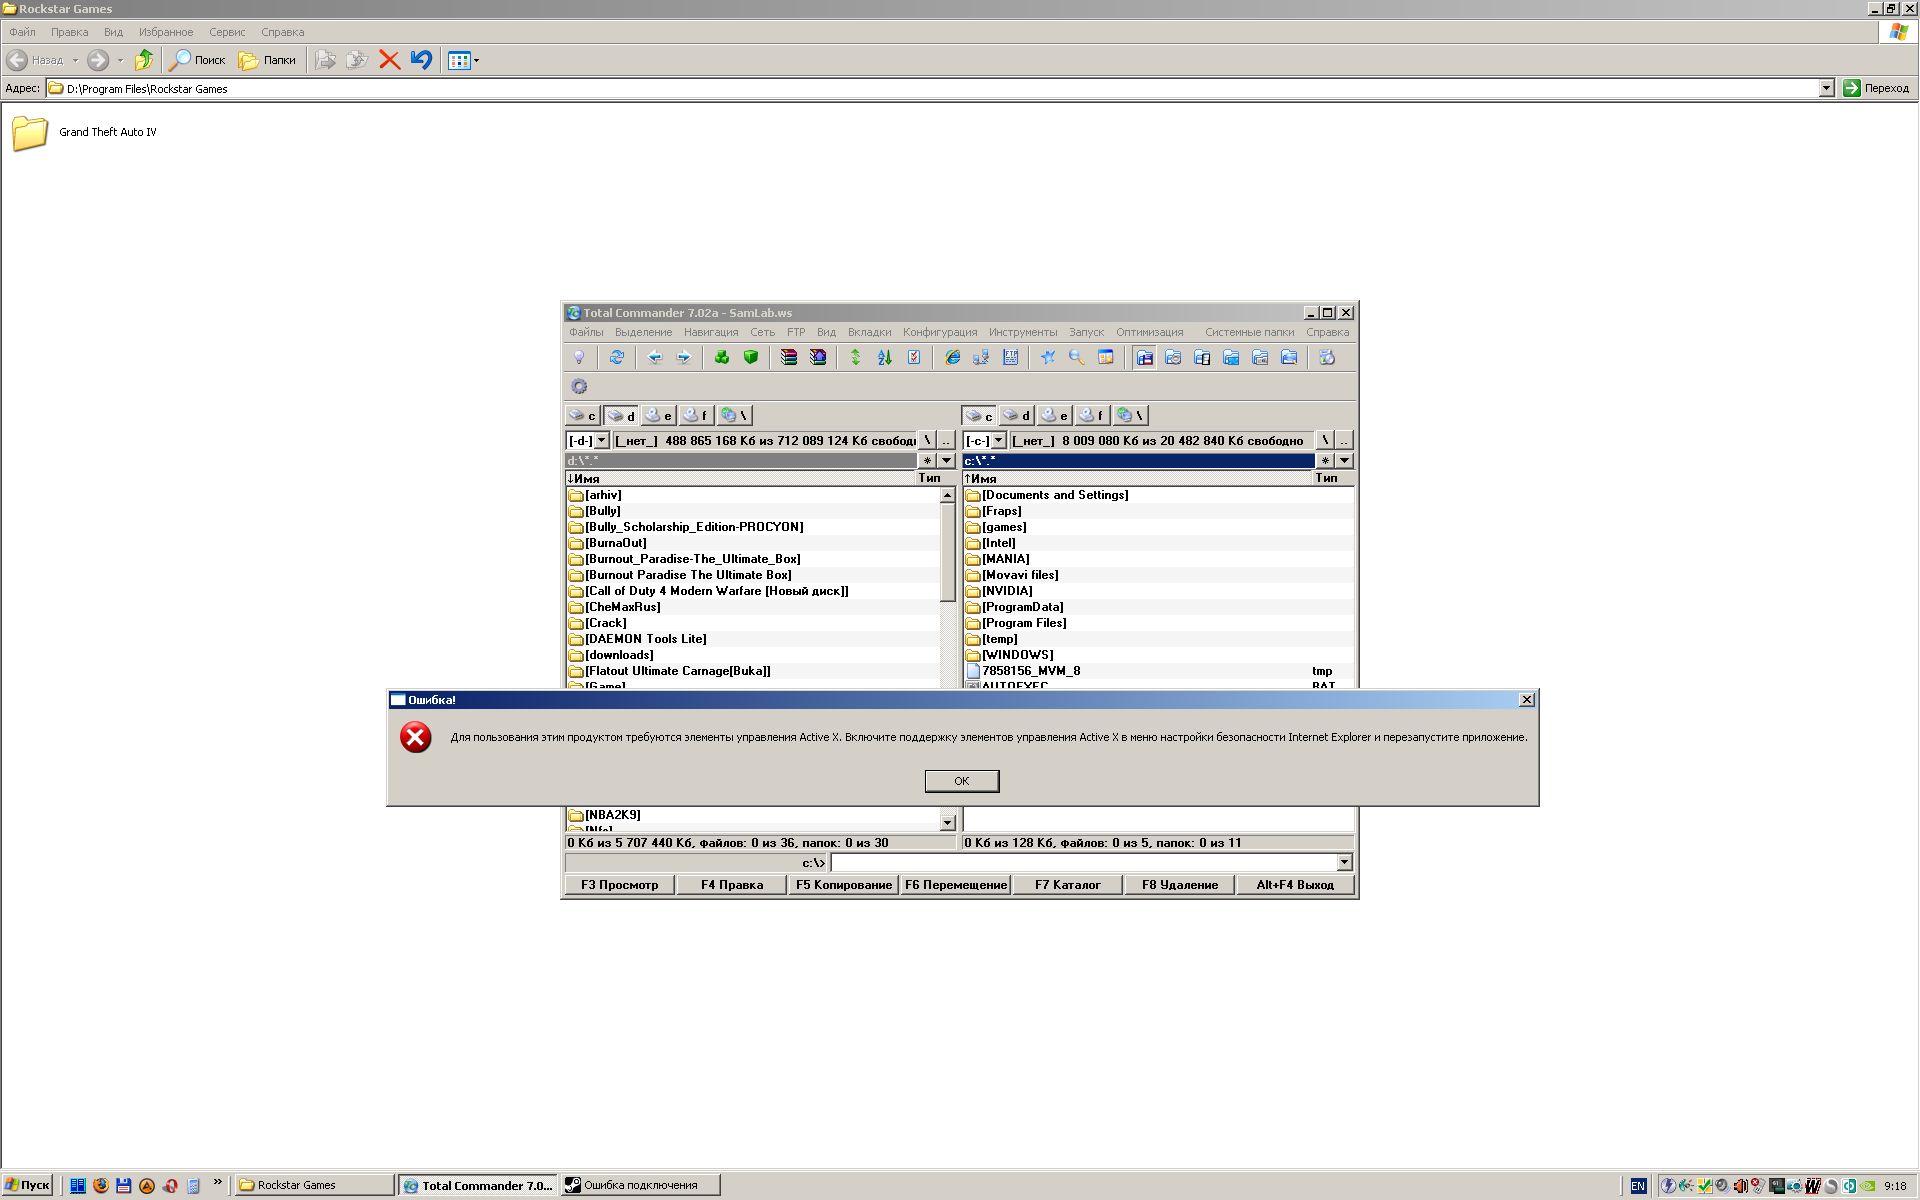This screenshot has width=1920, height=1200.
Task: Open the left panel [-d-] drive dropdown
Action: coord(601,440)
